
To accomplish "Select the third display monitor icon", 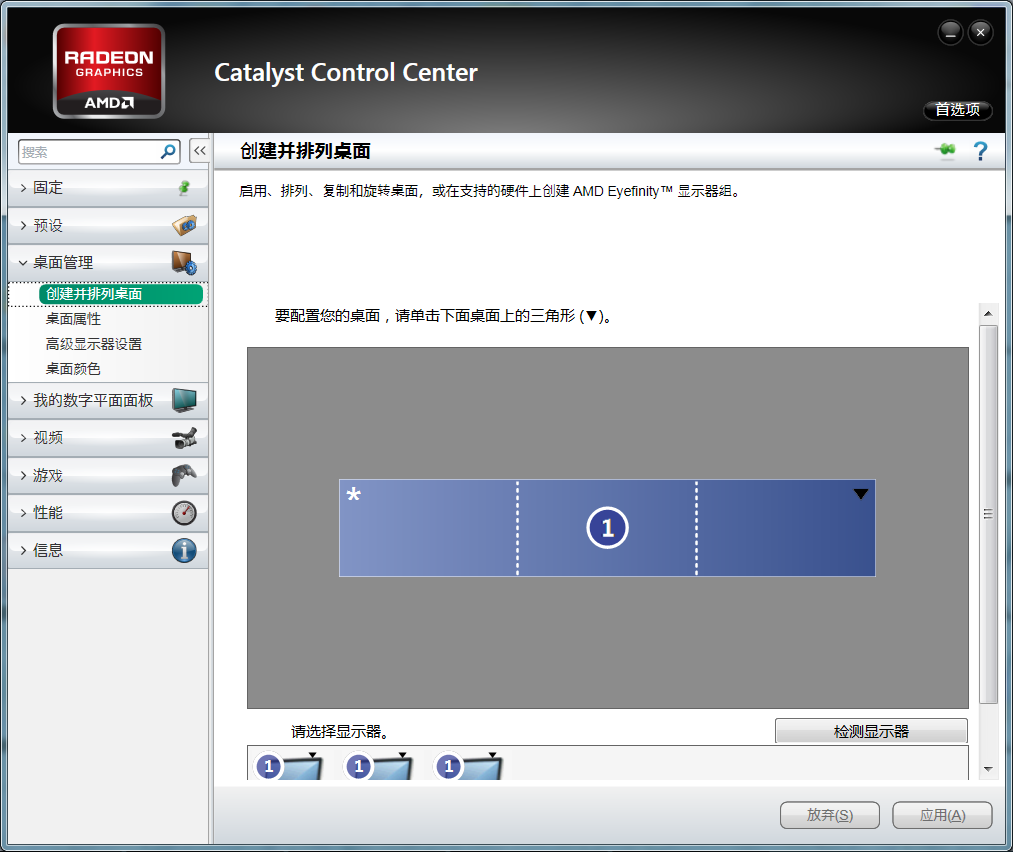I will pos(468,766).
